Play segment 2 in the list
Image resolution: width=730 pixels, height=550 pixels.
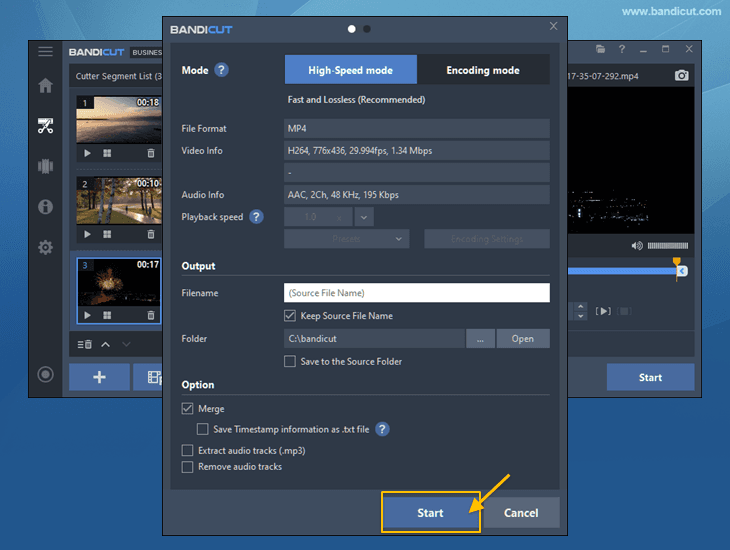87,234
